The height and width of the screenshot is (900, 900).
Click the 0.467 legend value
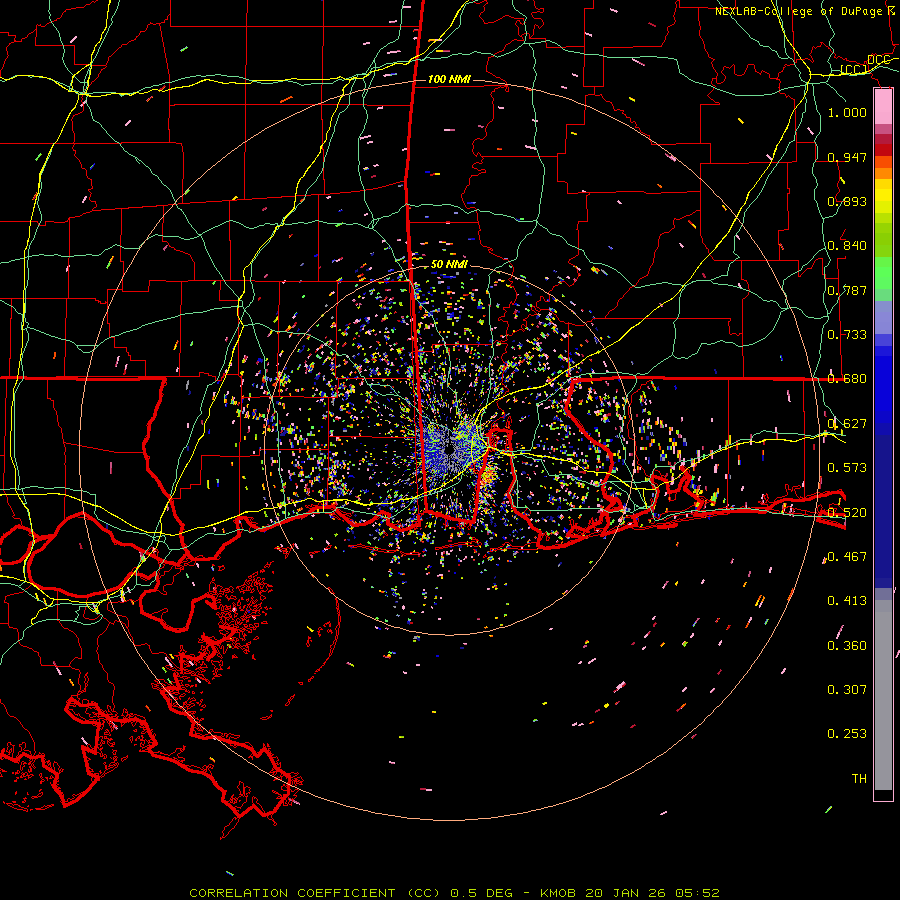[x=847, y=557]
